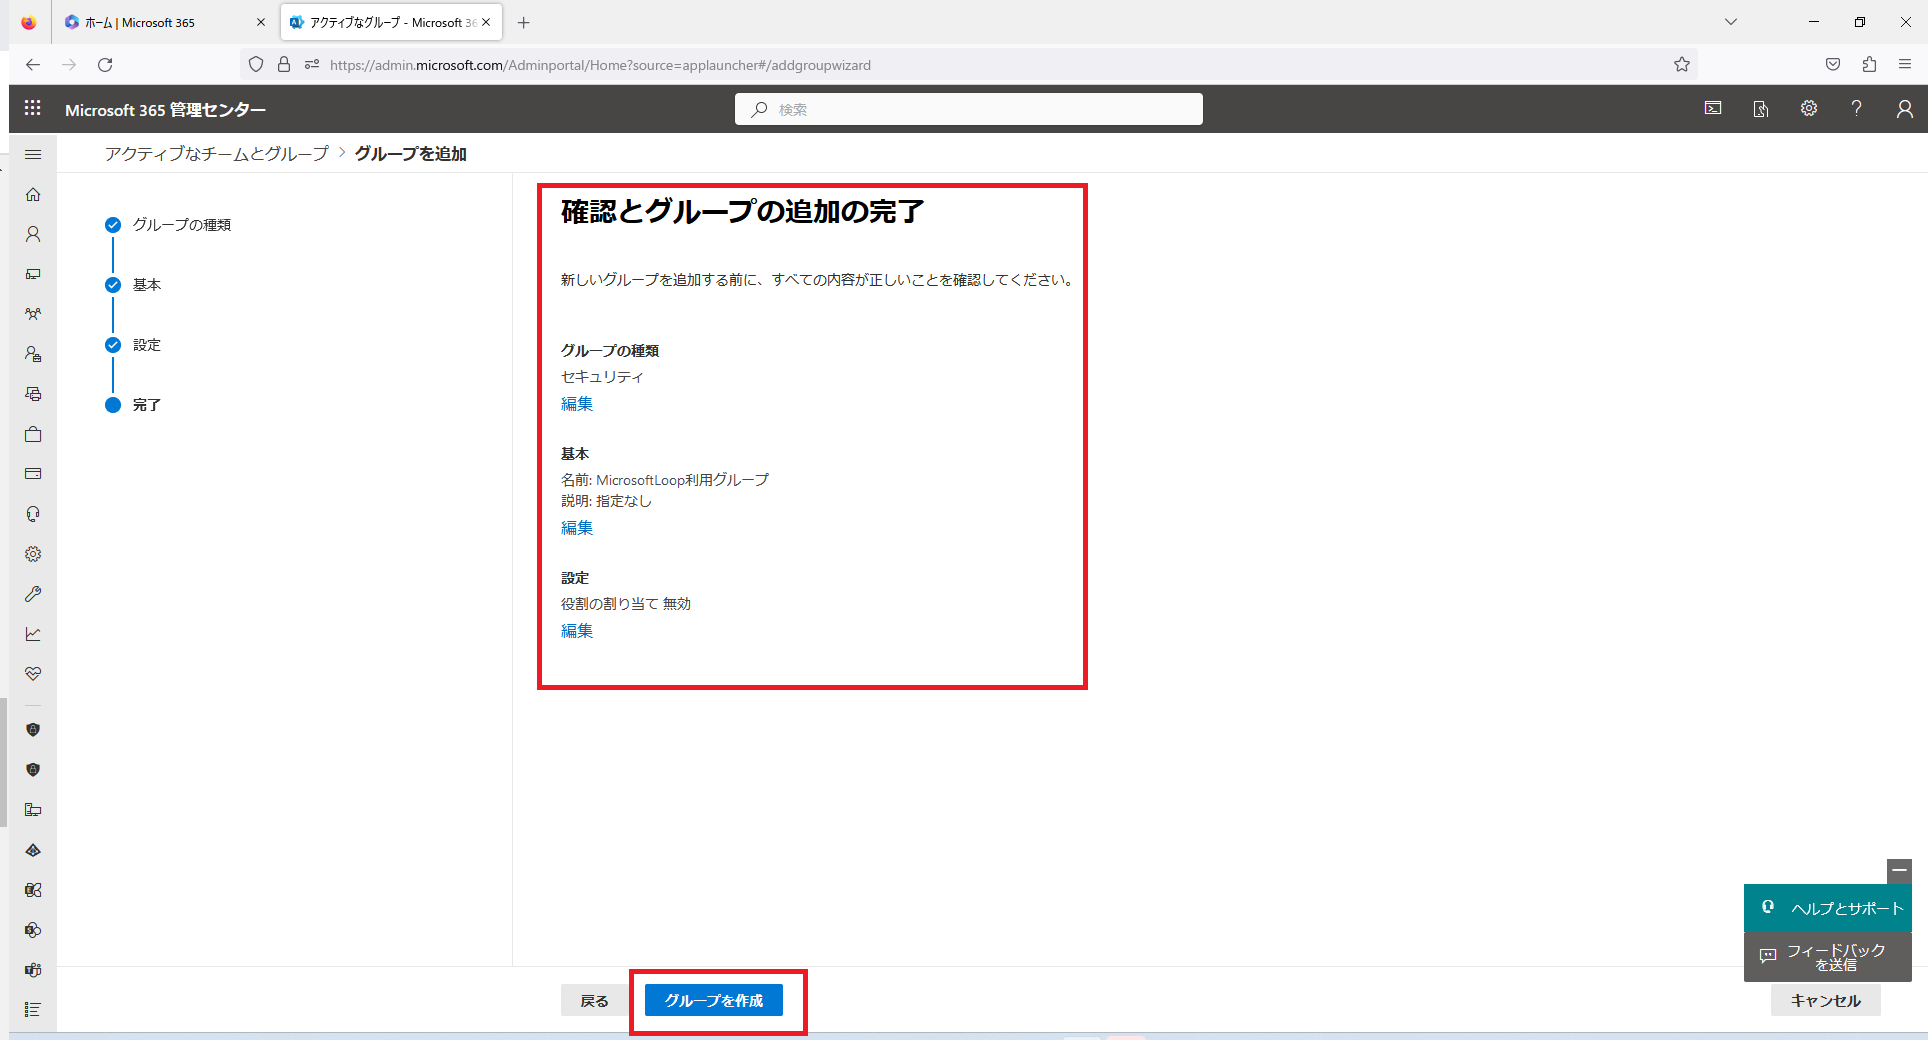The height and width of the screenshot is (1046, 1928).
Task: Click フィードバックを送信 button
Action: click(x=1828, y=957)
